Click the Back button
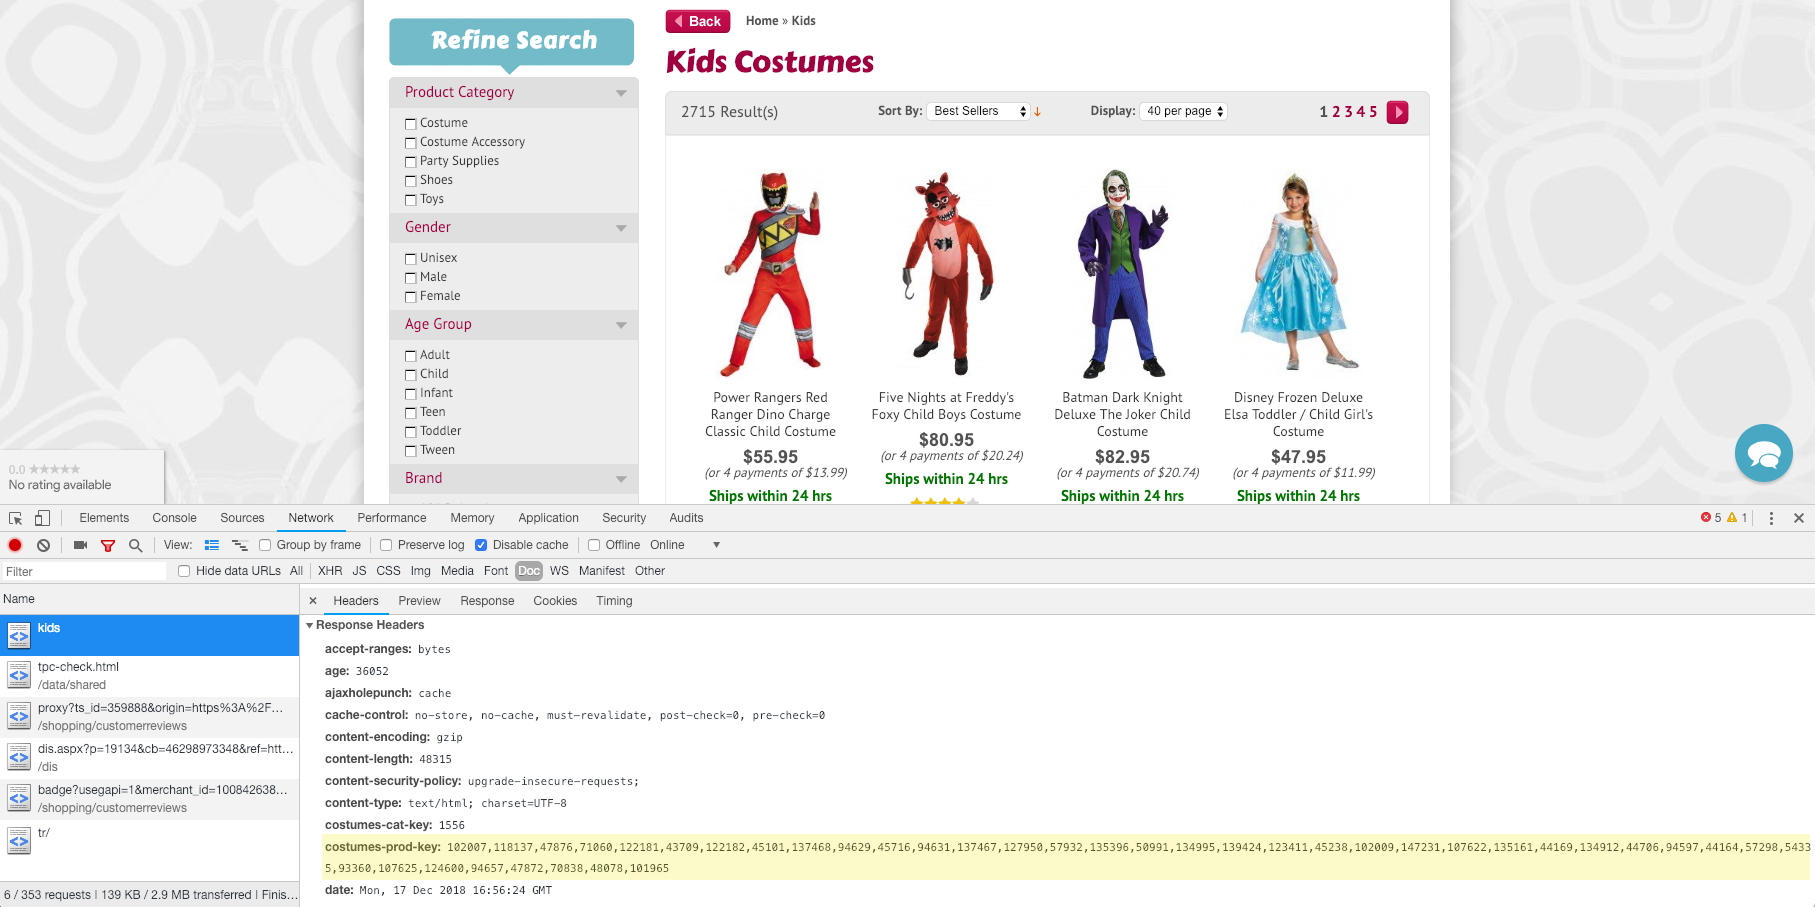 [698, 21]
